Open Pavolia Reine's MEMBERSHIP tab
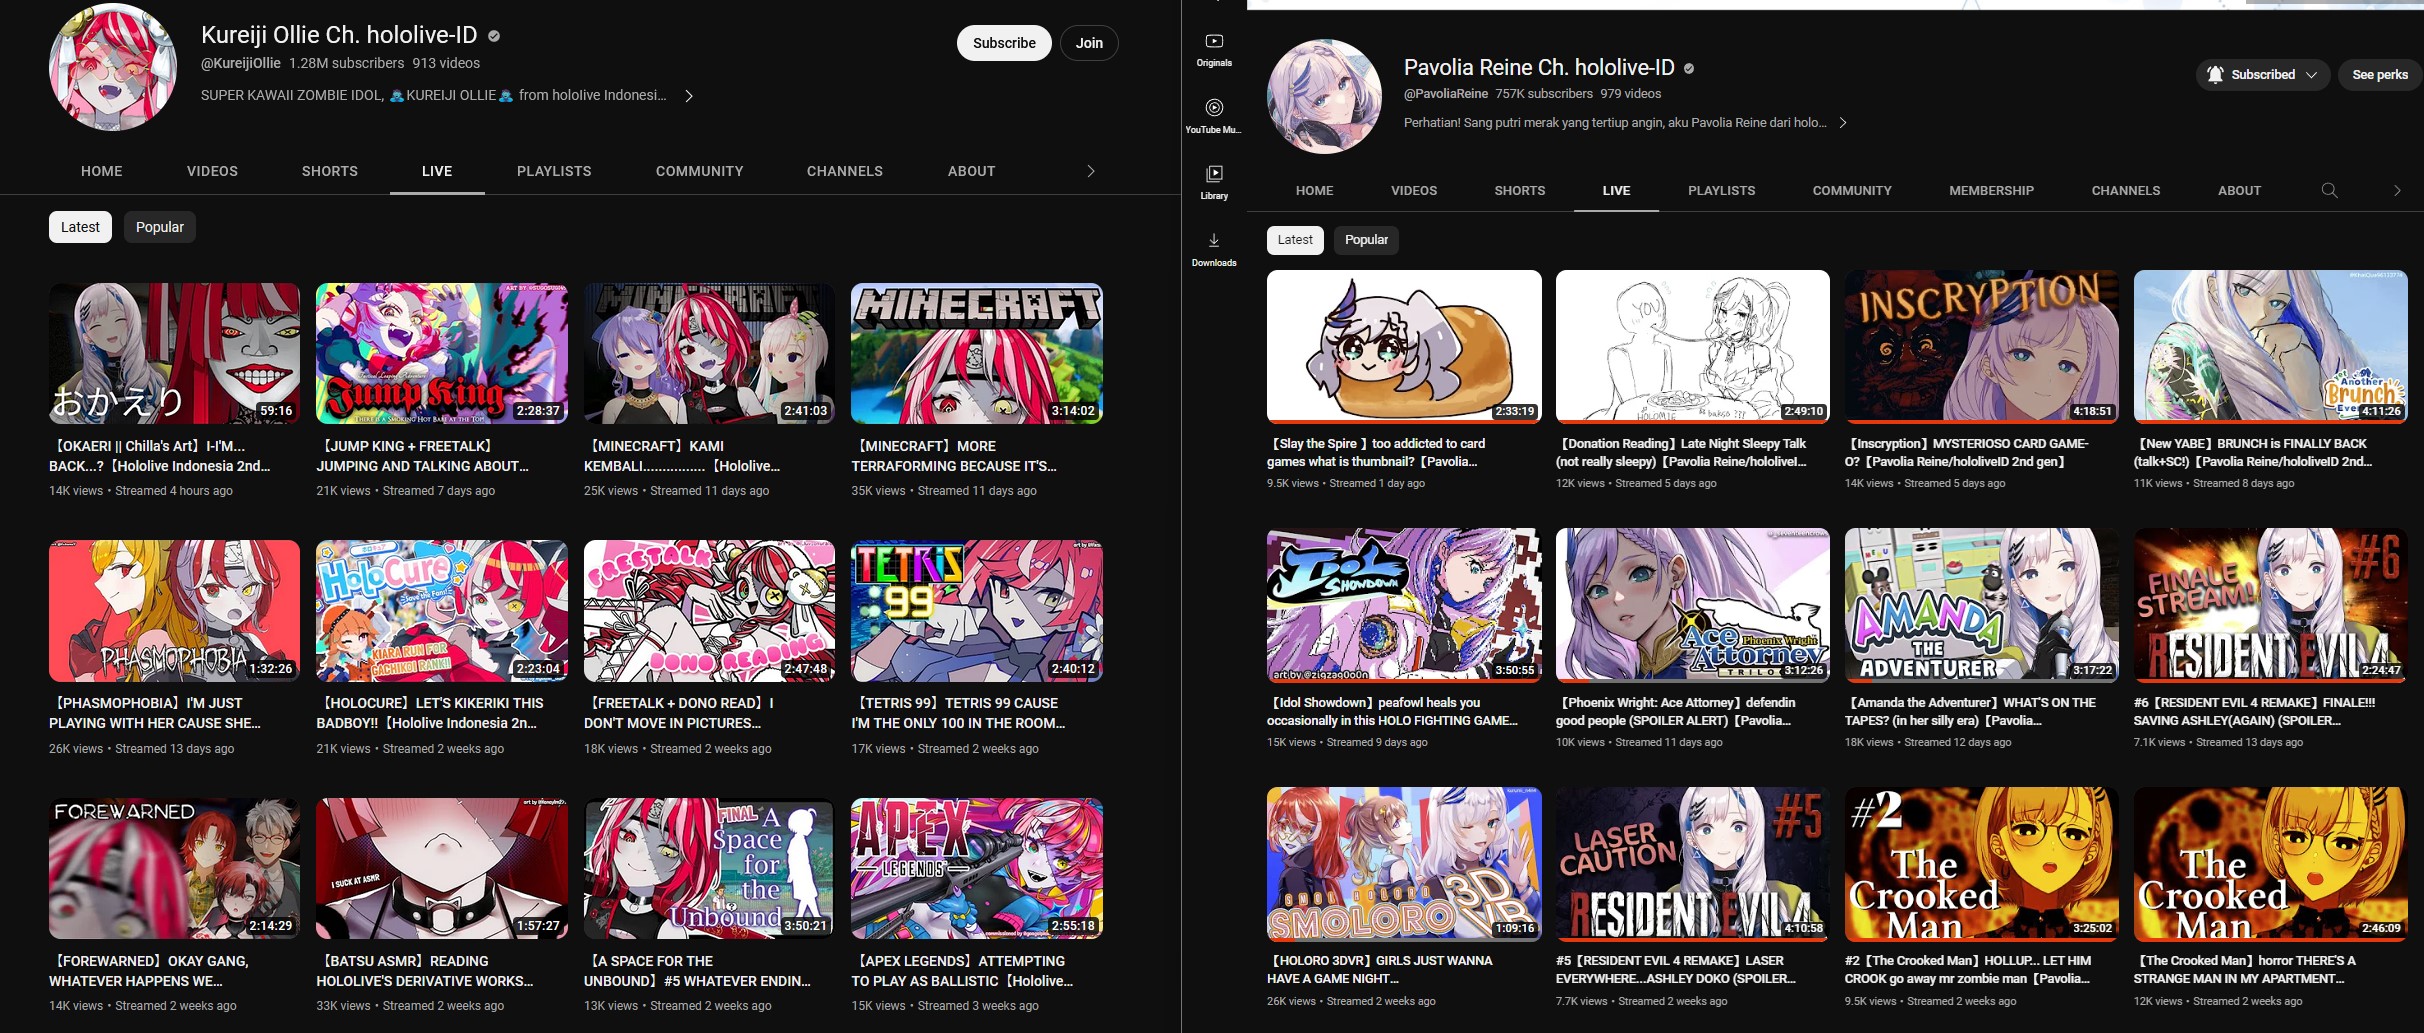This screenshot has width=2424, height=1033. pyautogui.click(x=1991, y=190)
